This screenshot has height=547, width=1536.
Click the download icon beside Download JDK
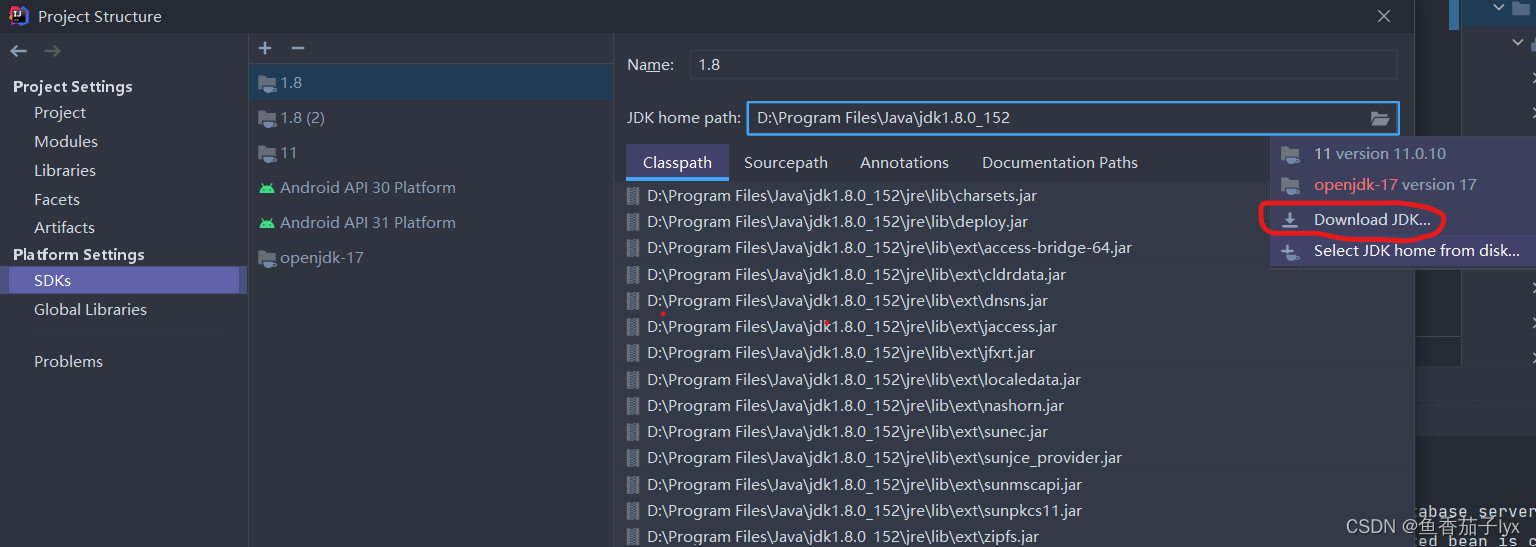tap(1290, 220)
